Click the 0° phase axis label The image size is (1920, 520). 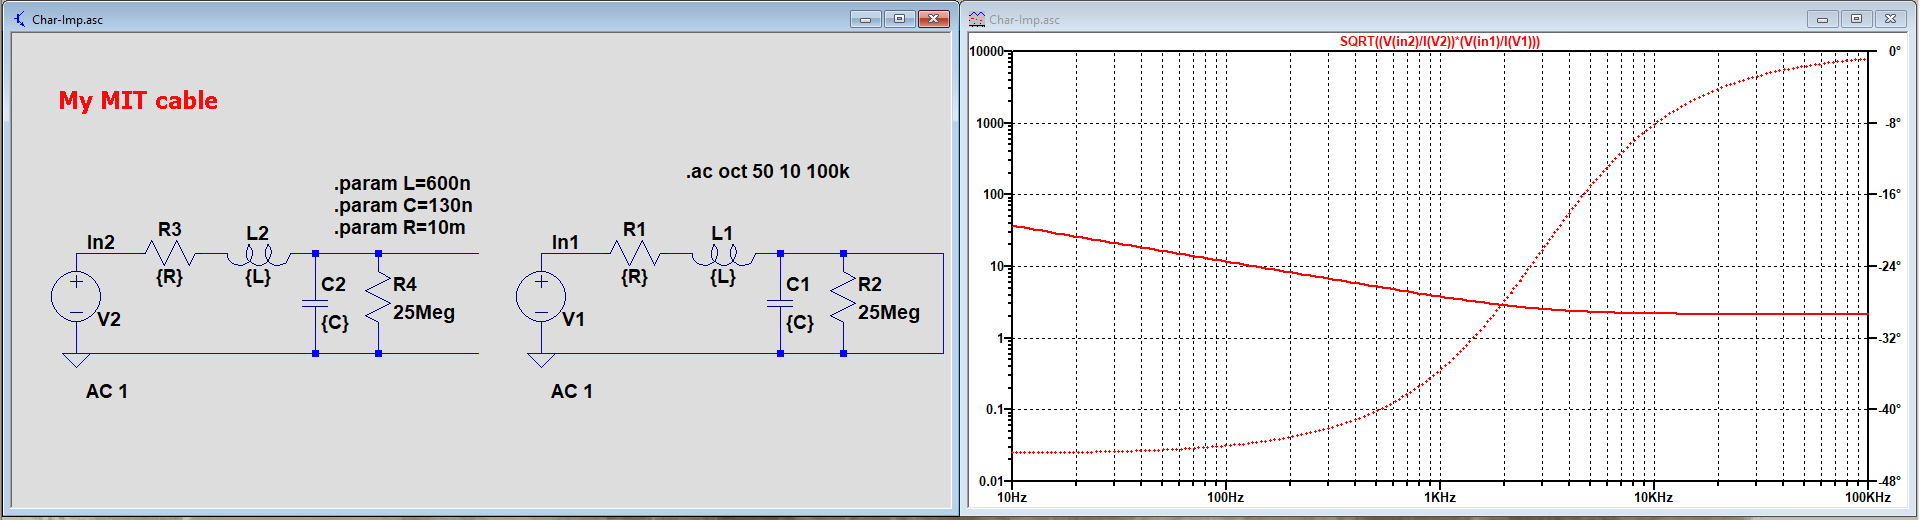click(1895, 51)
